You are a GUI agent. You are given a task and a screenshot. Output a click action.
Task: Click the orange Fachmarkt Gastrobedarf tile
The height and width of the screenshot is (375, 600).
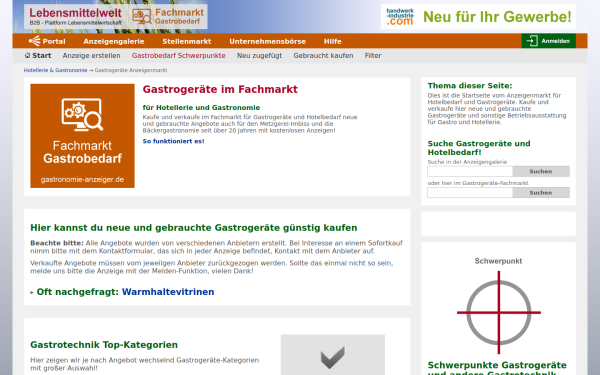point(82,136)
